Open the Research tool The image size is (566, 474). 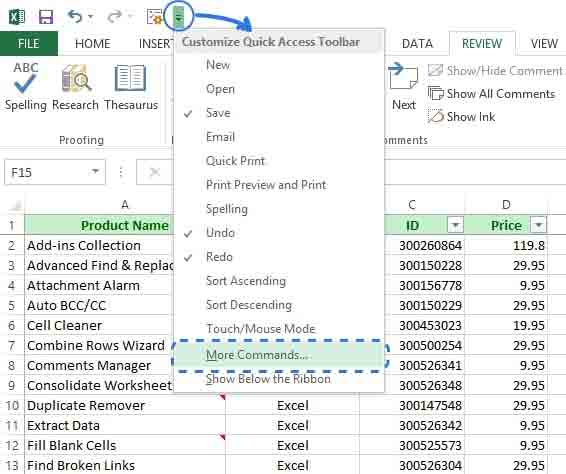pos(75,87)
